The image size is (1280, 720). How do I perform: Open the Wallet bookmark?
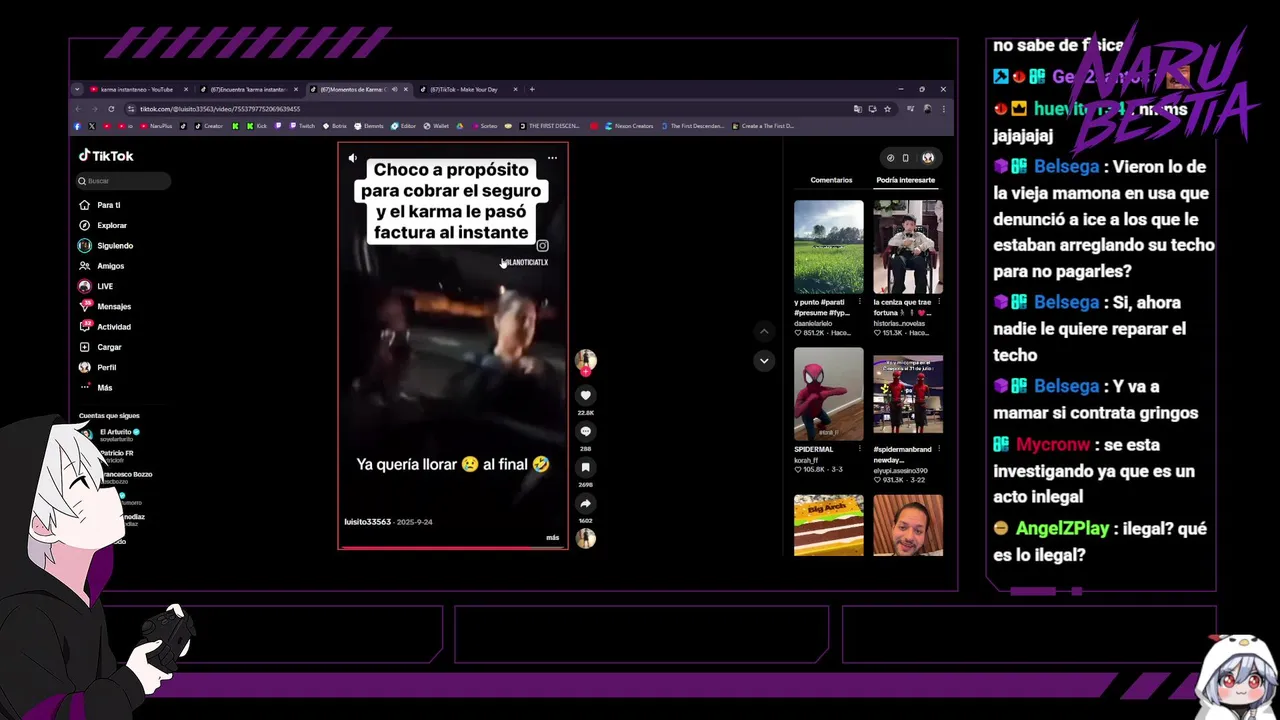coord(436,126)
